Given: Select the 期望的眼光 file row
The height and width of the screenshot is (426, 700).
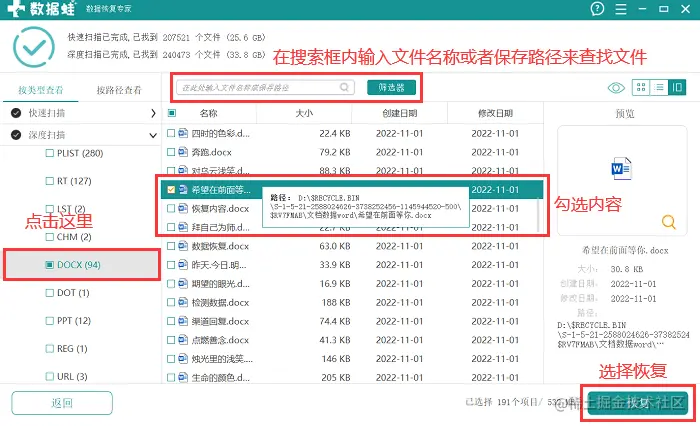Looking at the screenshot, I should point(352,284).
